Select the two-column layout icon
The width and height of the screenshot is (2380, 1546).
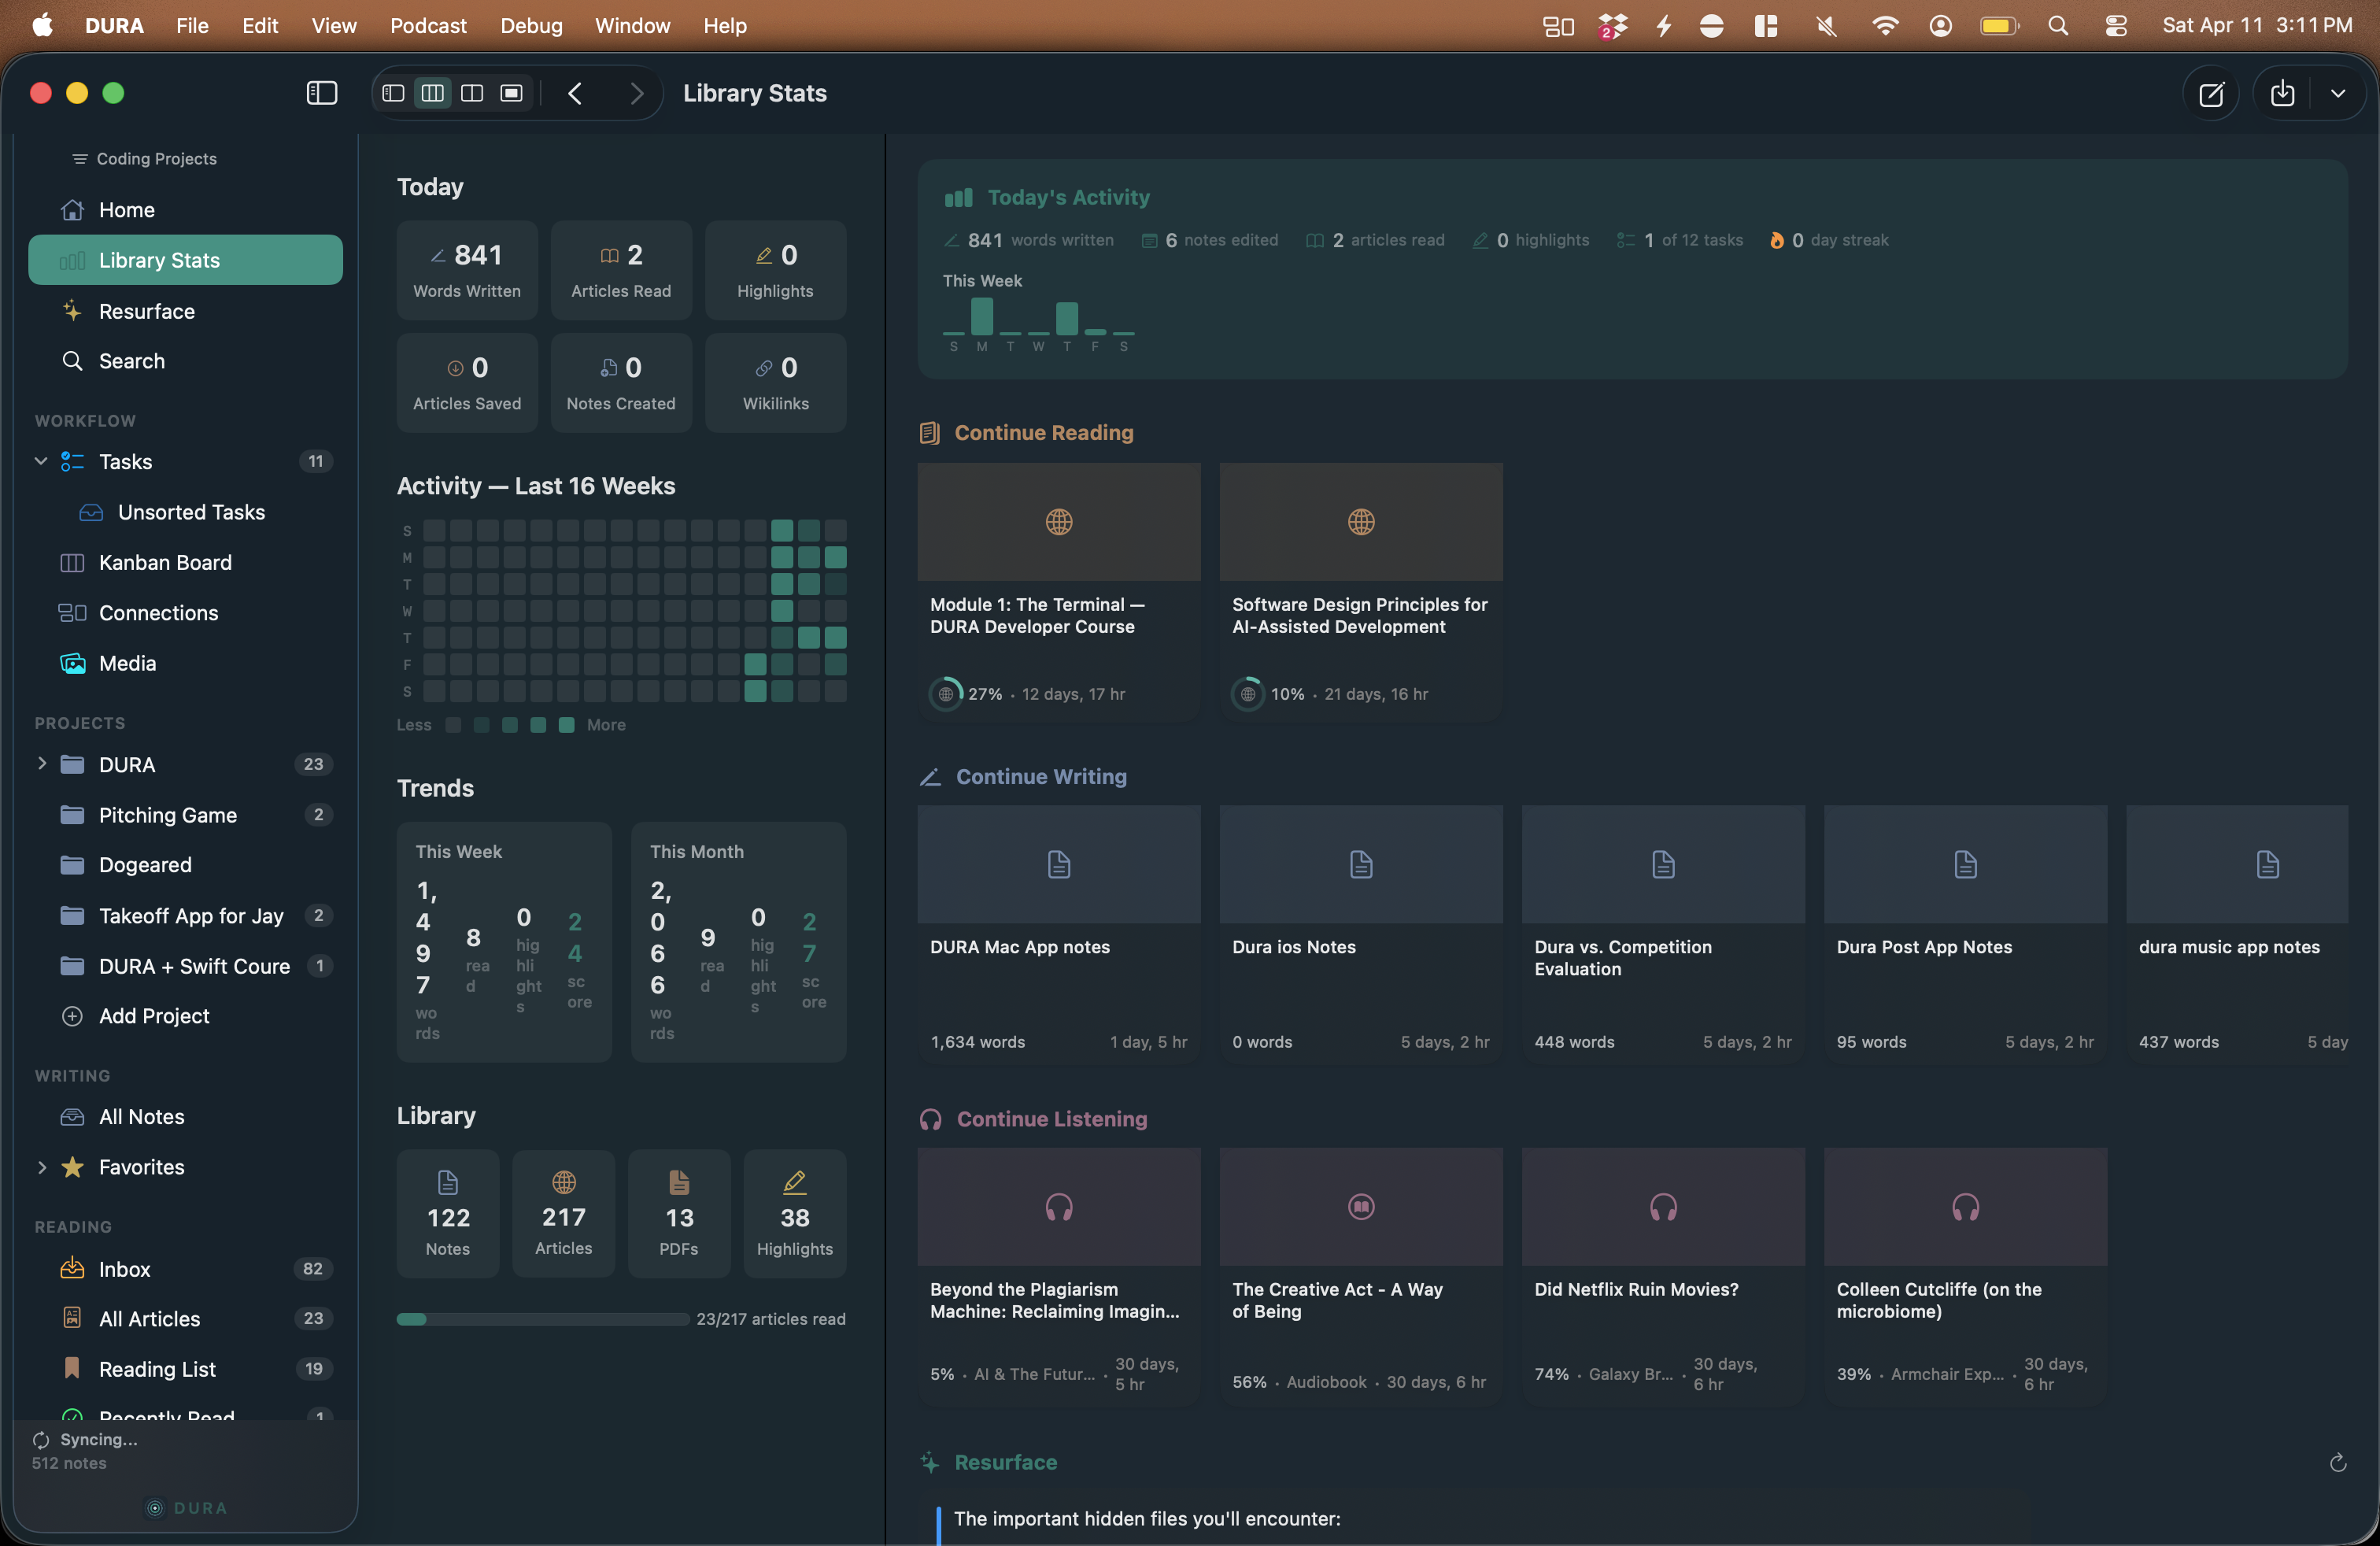[472, 93]
